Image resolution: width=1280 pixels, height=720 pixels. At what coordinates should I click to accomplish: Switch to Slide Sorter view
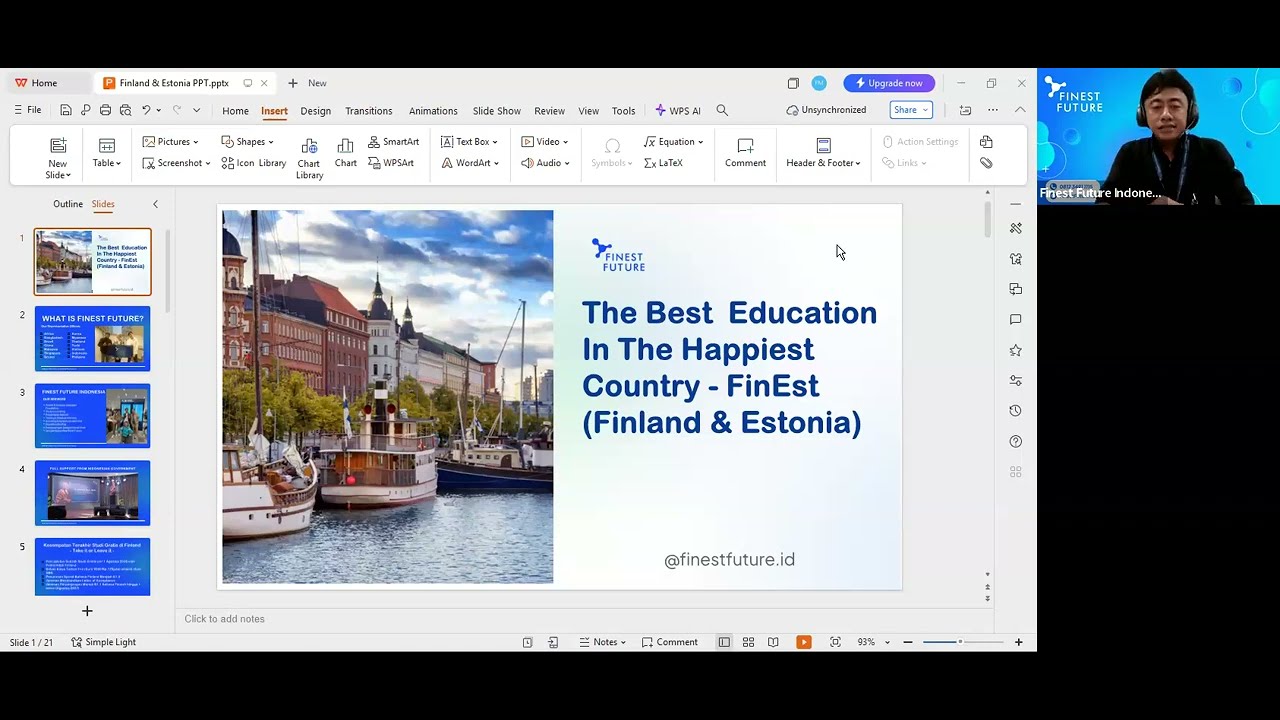(x=748, y=642)
